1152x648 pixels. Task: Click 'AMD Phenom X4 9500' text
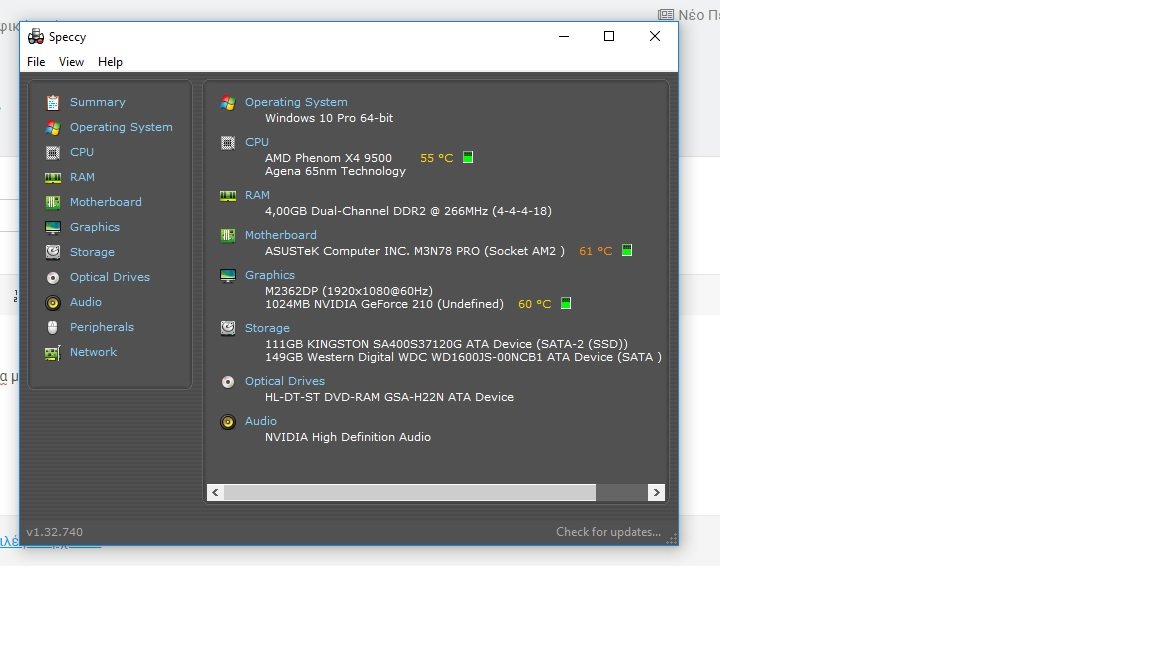[x=328, y=158]
